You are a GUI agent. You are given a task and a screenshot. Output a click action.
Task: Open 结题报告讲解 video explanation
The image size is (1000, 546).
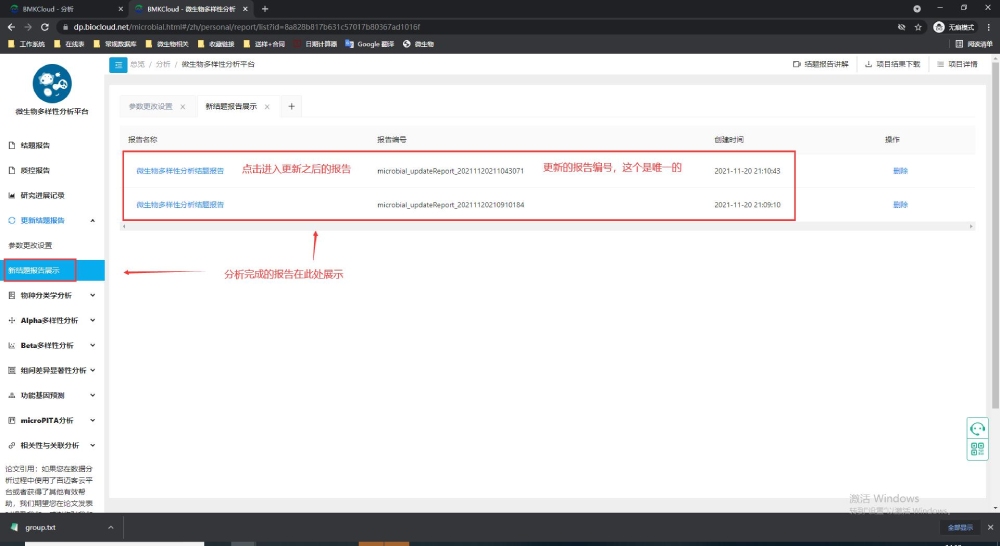[x=797, y=64]
